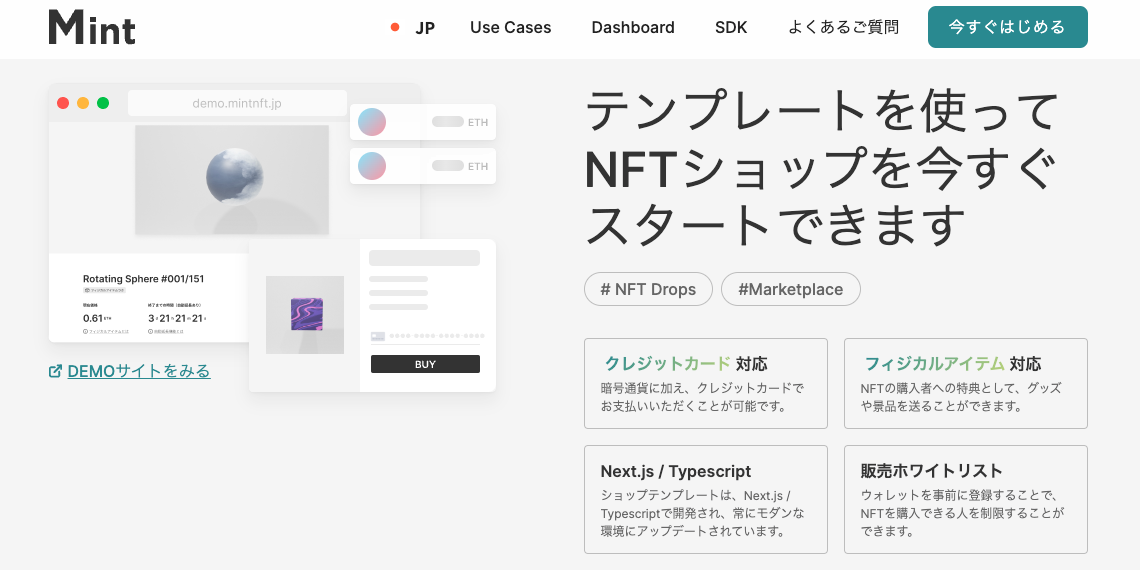The width and height of the screenshot is (1140, 570).
Task: Select the #Marketplace tag
Action: coord(790,289)
